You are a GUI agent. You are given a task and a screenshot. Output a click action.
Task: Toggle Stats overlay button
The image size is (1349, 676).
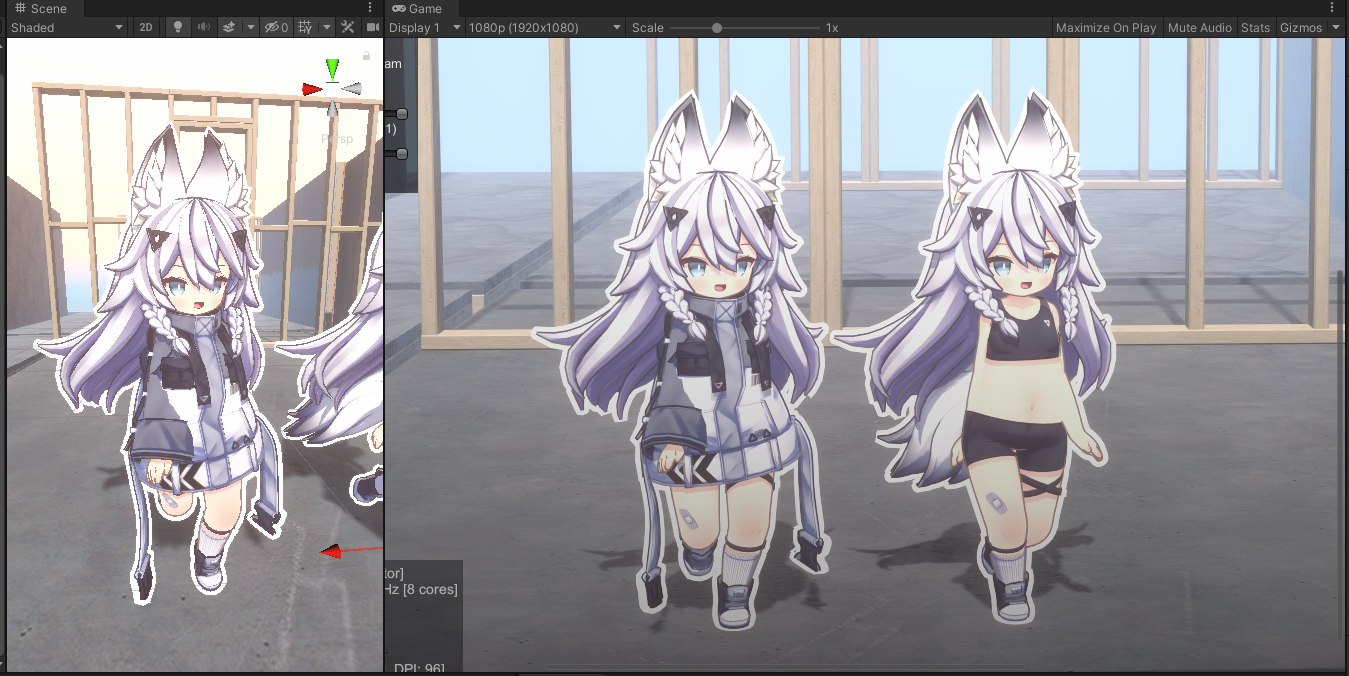1255,28
